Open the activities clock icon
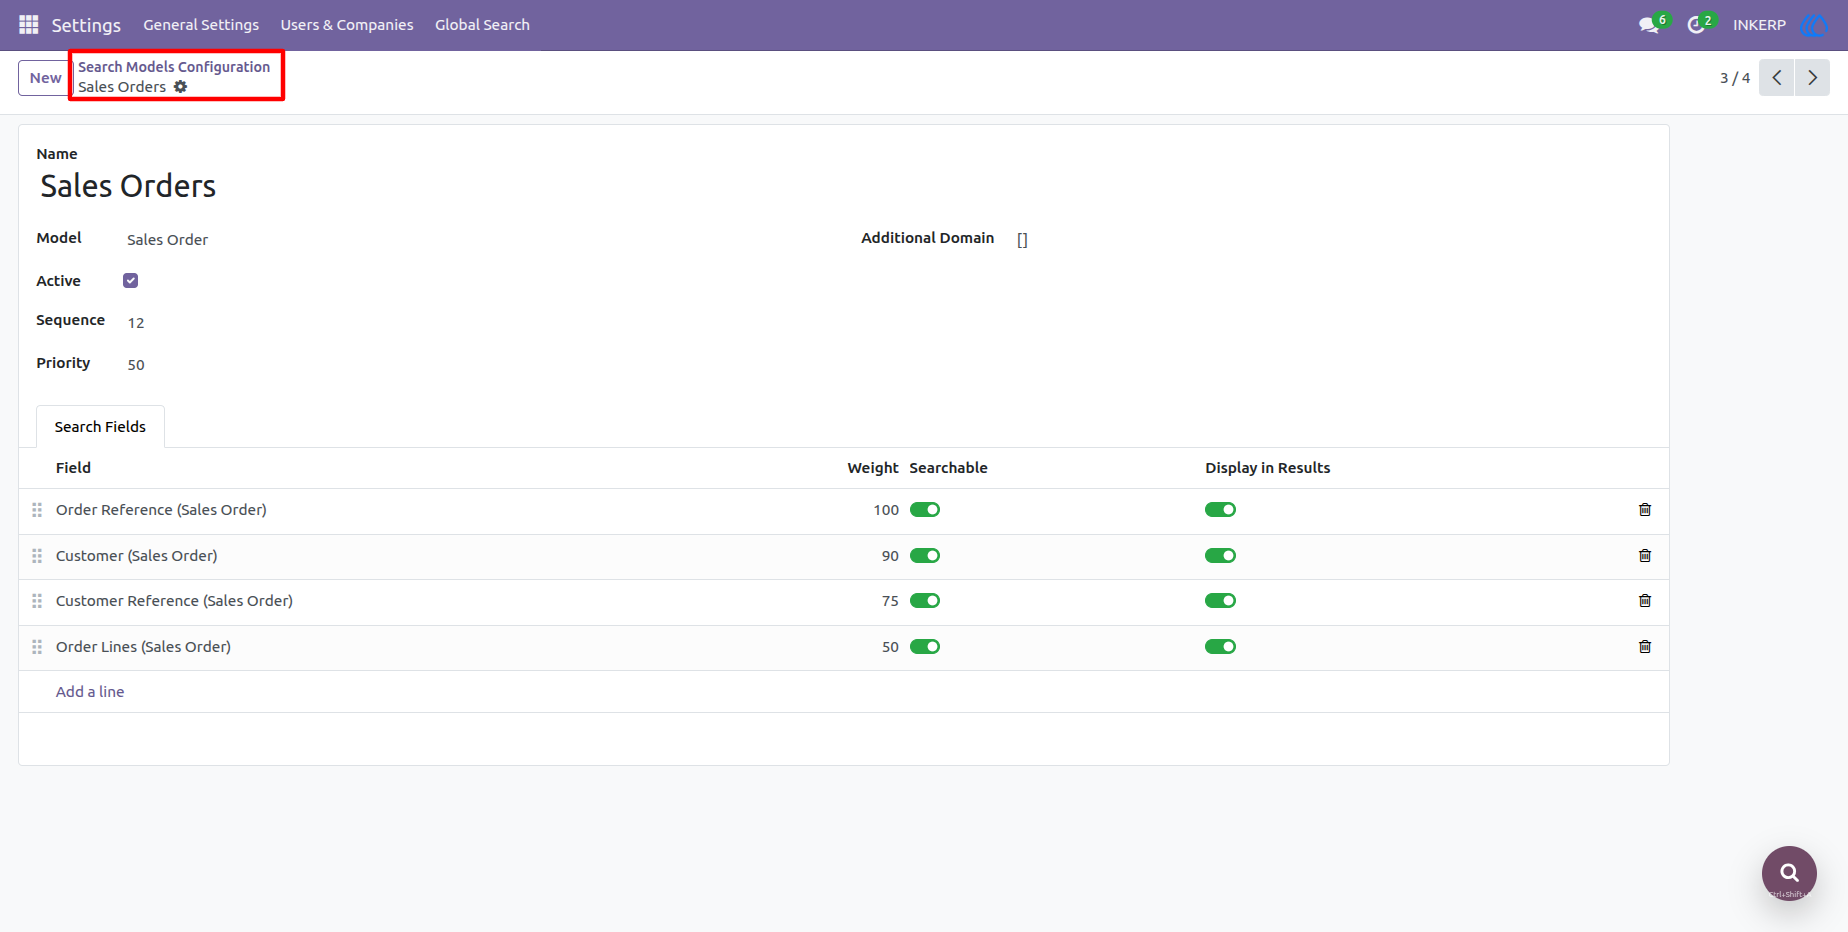Image resolution: width=1848 pixels, height=932 pixels. [x=1696, y=25]
